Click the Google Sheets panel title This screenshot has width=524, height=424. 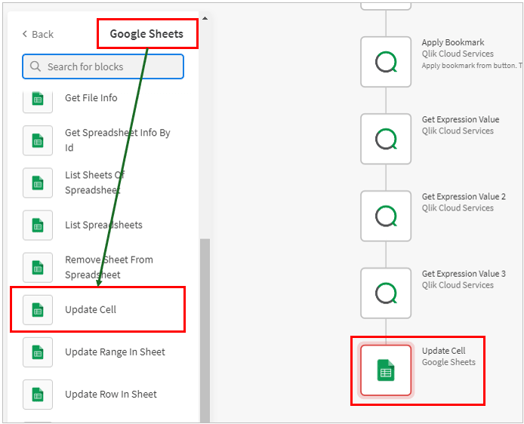[x=146, y=34]
